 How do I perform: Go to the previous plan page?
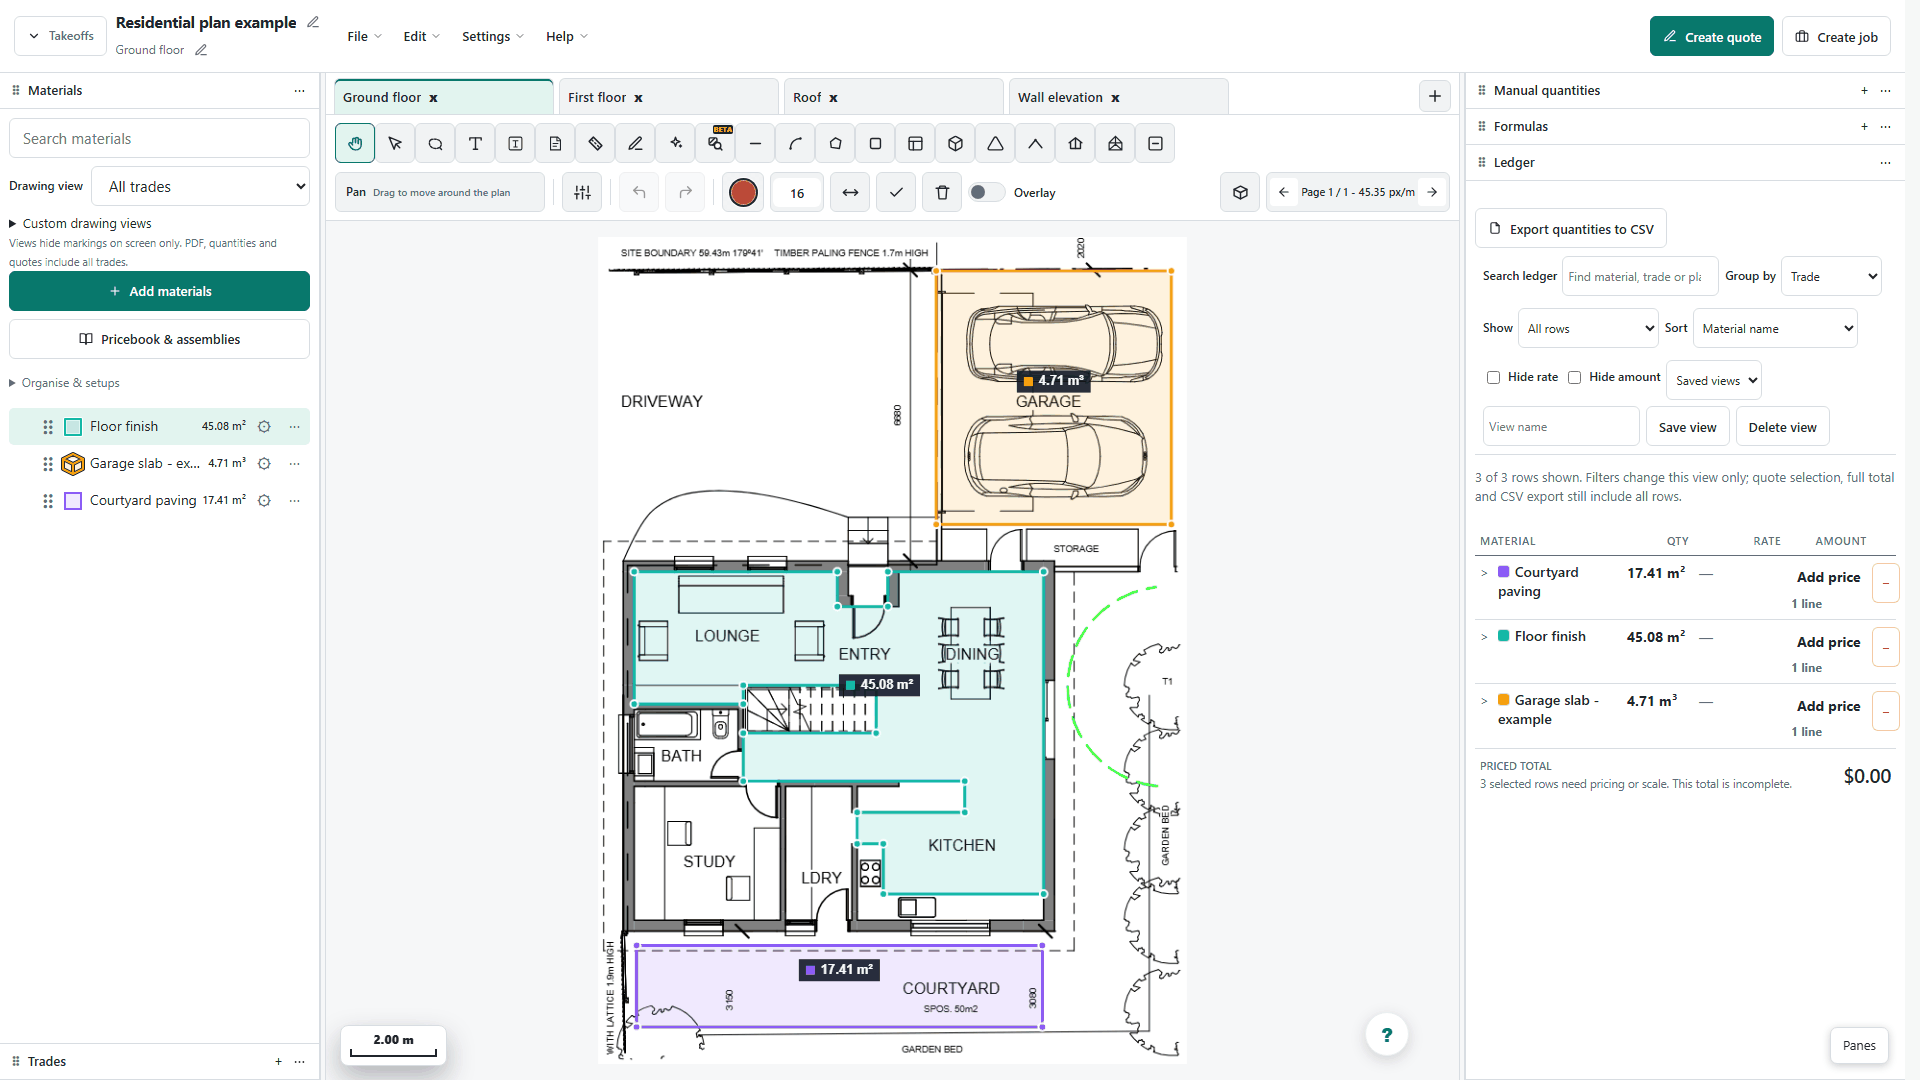[x=1283, y=192]
